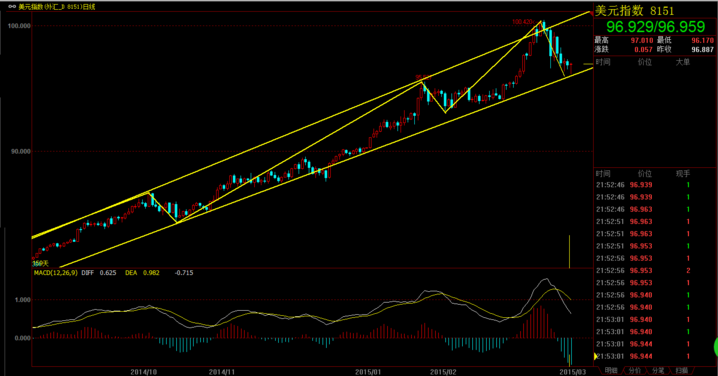Select the 分笔 tab

click(658, 371)
